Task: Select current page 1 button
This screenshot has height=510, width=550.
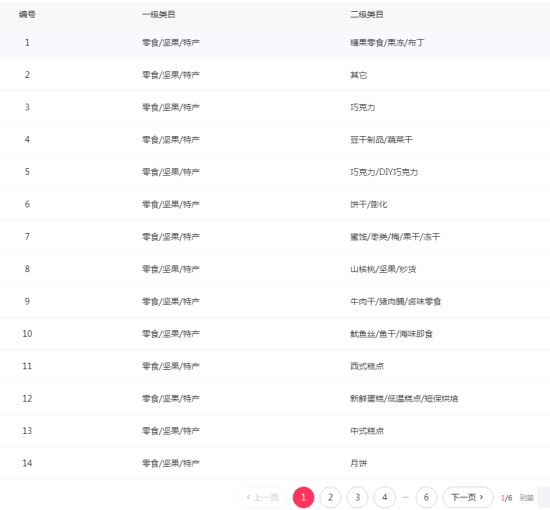Action: [303, 497]
